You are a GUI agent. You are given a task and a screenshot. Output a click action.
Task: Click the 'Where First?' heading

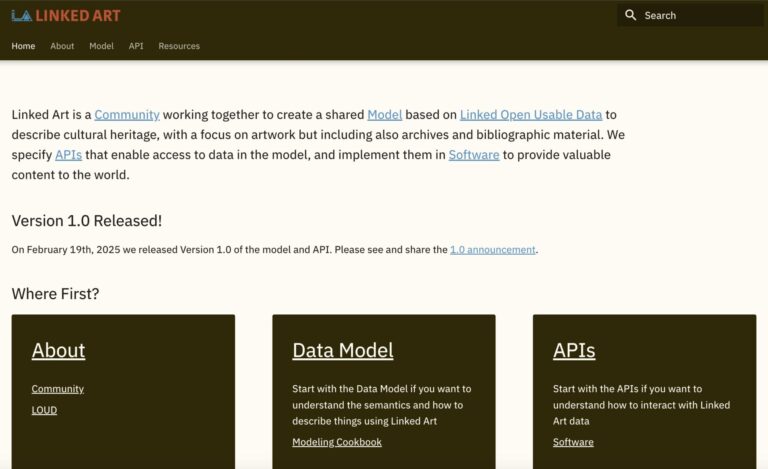point(55,294)
